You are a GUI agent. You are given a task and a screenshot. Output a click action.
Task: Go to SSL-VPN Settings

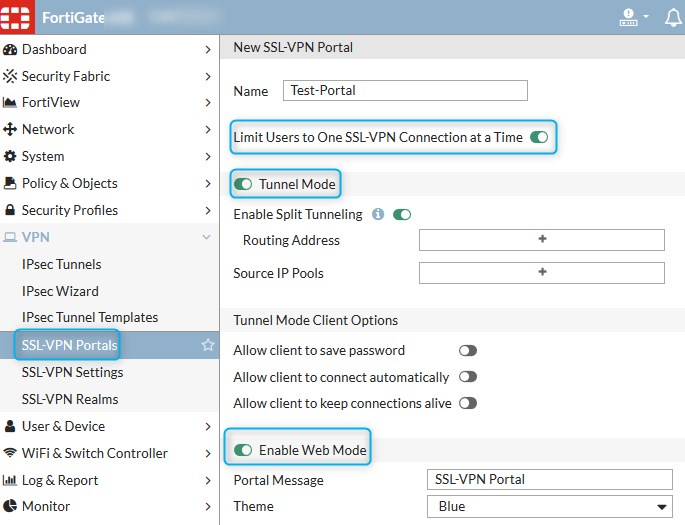click(x=73, y=372)
